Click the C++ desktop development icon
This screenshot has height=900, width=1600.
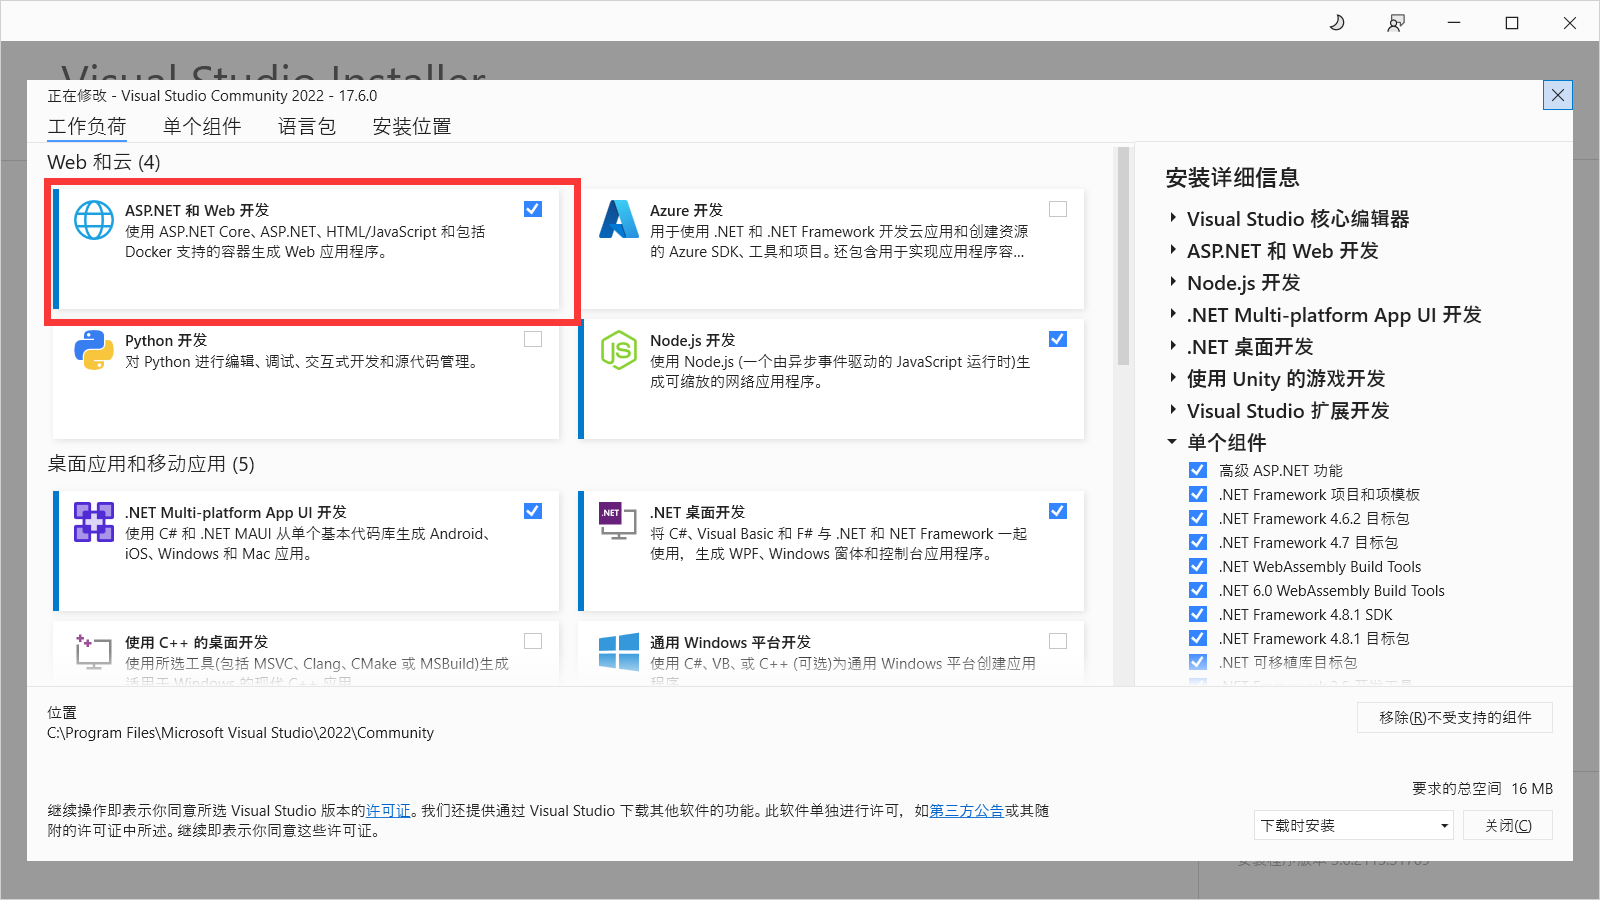point(94,651)
